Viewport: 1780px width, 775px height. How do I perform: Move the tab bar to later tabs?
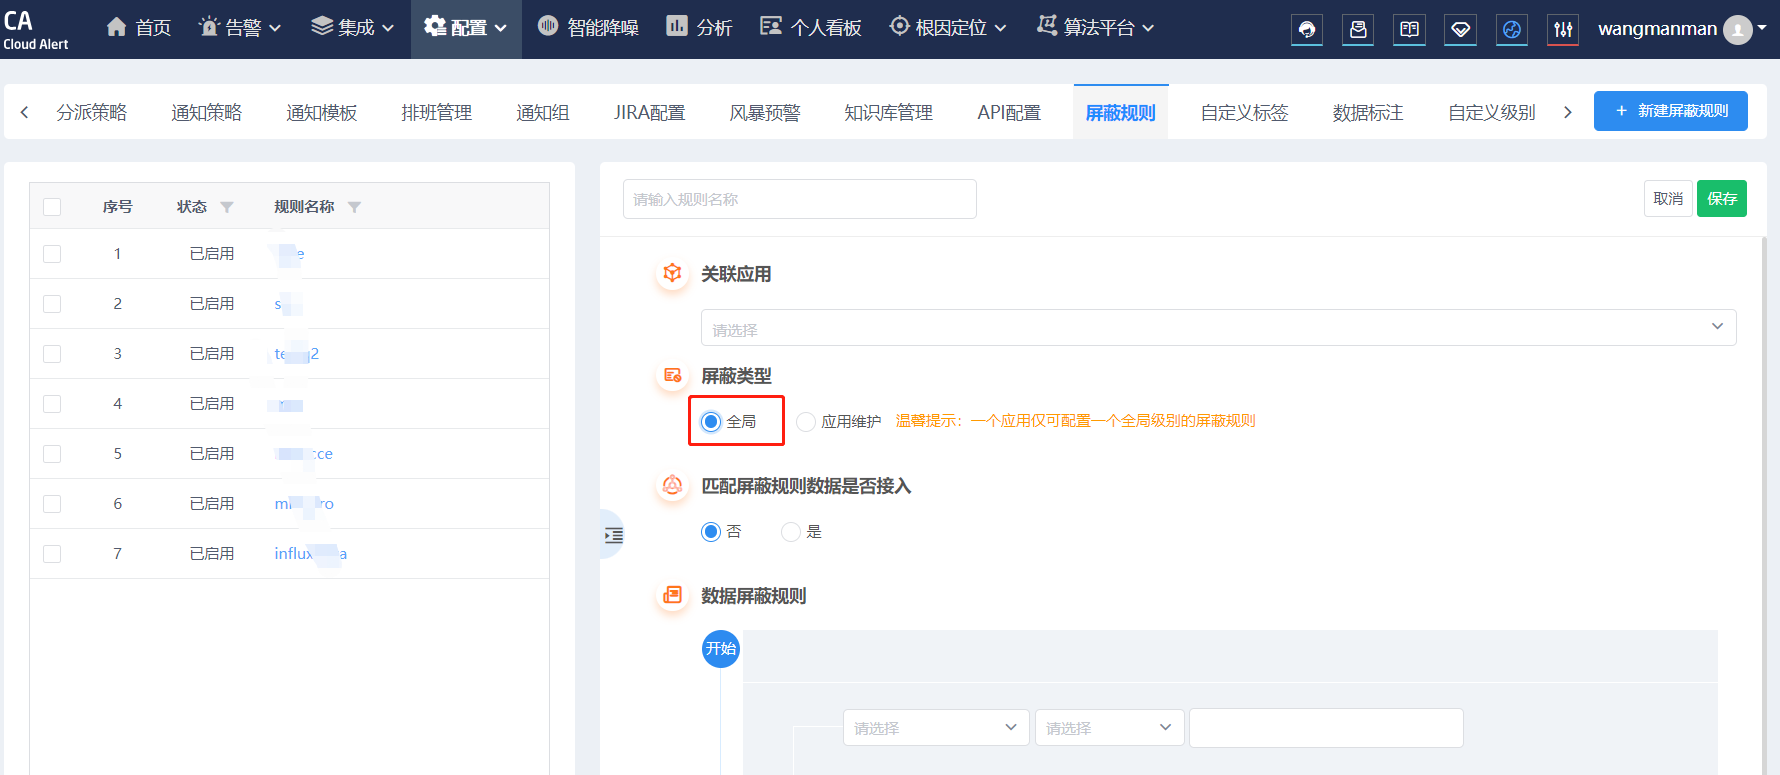[x=1567, y=112]
